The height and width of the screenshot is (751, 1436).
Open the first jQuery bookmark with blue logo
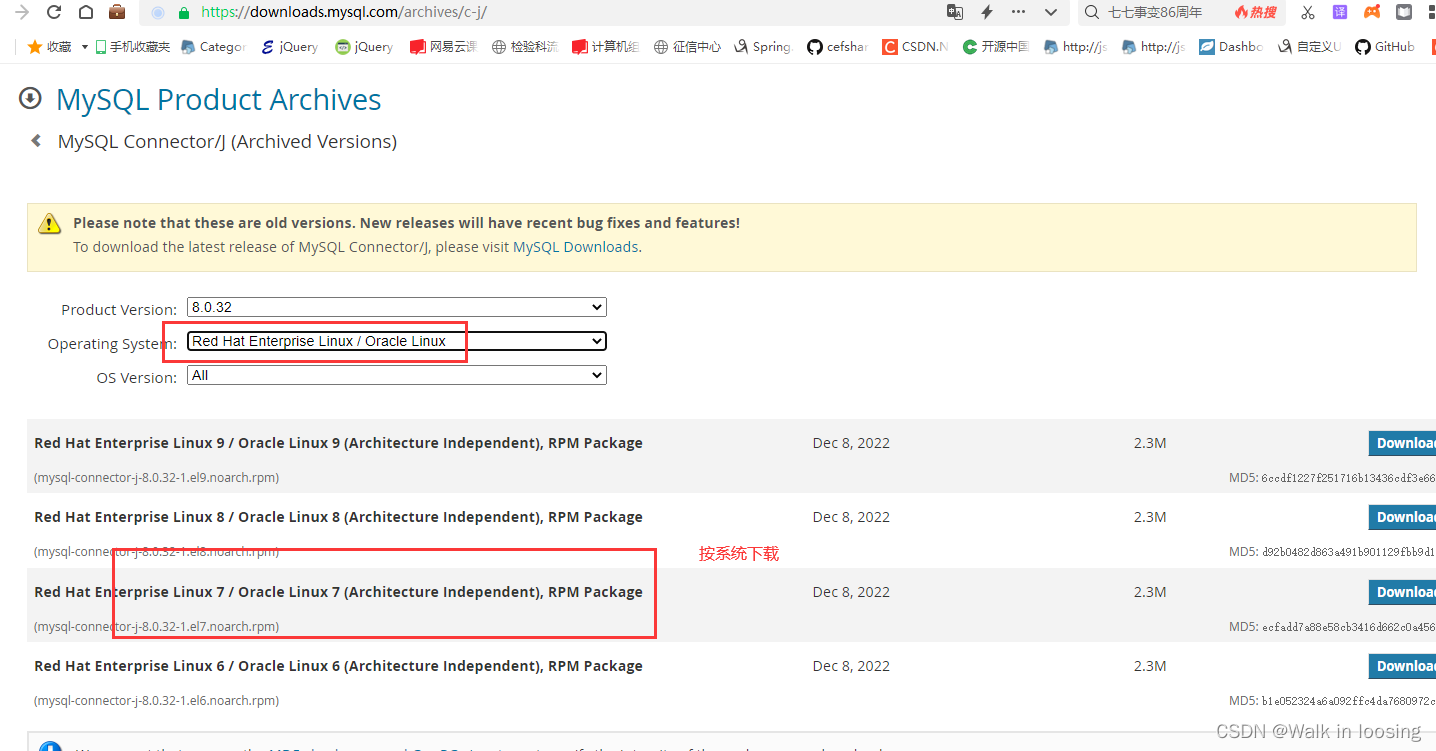click(289, 47)
